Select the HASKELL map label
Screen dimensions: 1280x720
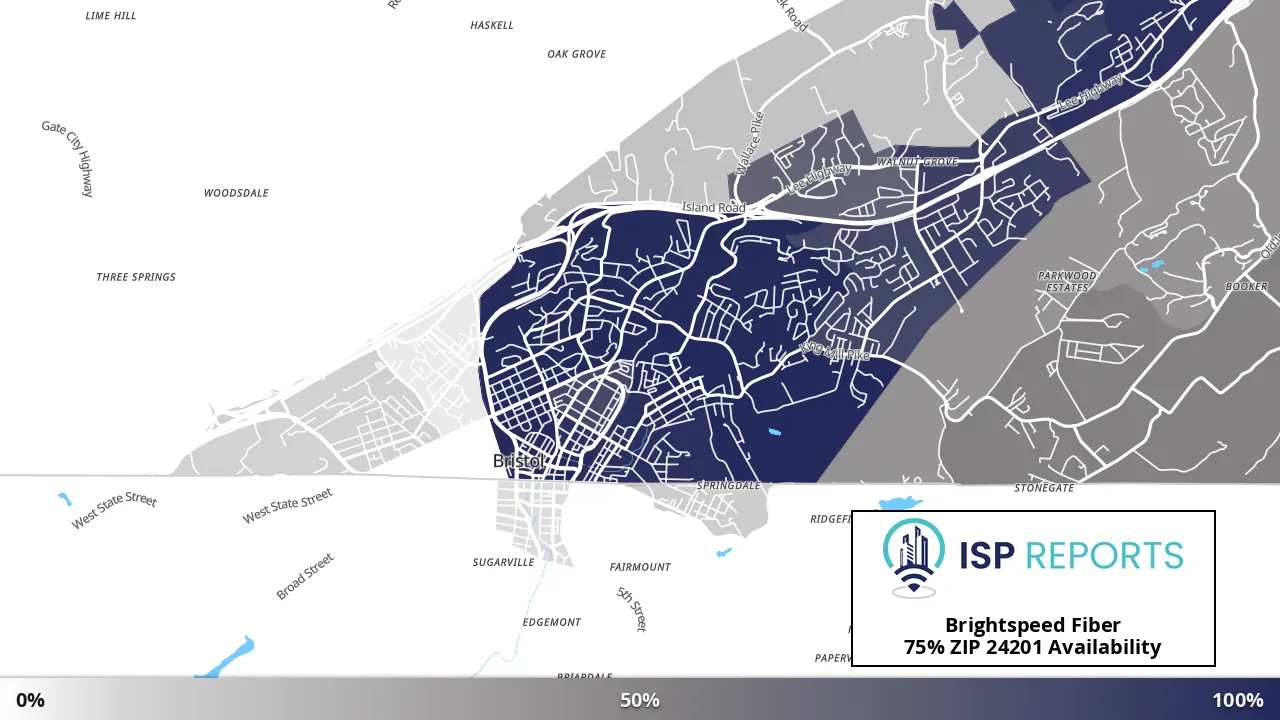point(492,25)
